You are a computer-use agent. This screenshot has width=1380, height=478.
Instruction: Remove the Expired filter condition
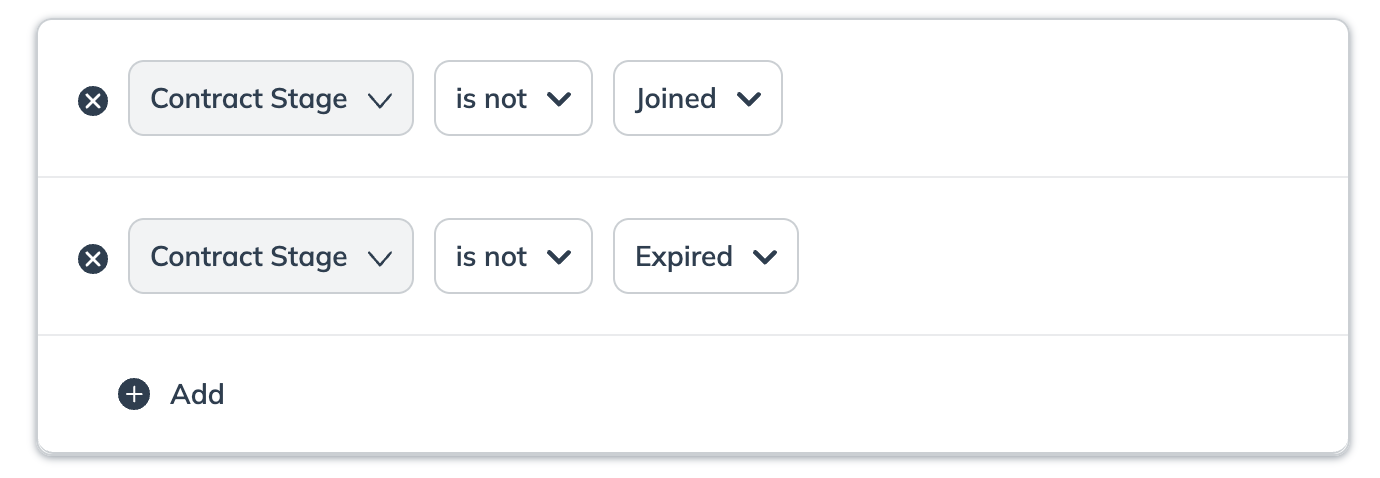click(x=93, y=258)
